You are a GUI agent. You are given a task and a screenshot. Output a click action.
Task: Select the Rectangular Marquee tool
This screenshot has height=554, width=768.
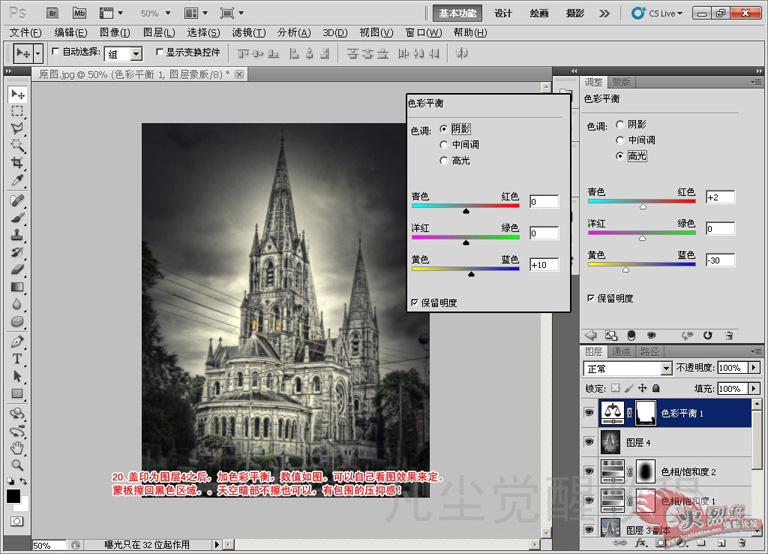pyautogui.click(x=18, y=111)
